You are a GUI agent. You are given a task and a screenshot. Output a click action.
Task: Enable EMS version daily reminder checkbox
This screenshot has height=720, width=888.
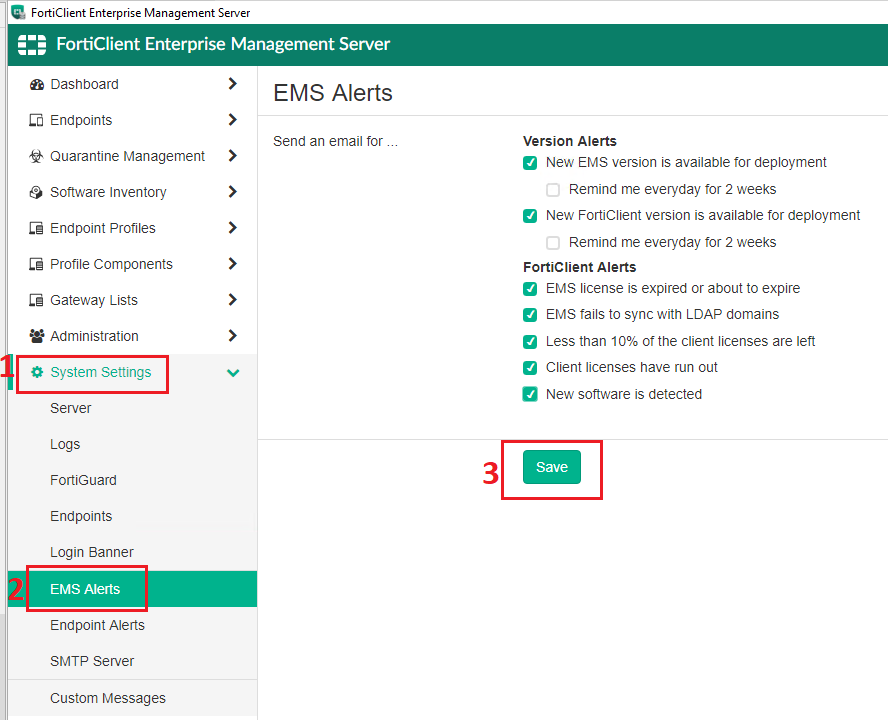point(553,190)
